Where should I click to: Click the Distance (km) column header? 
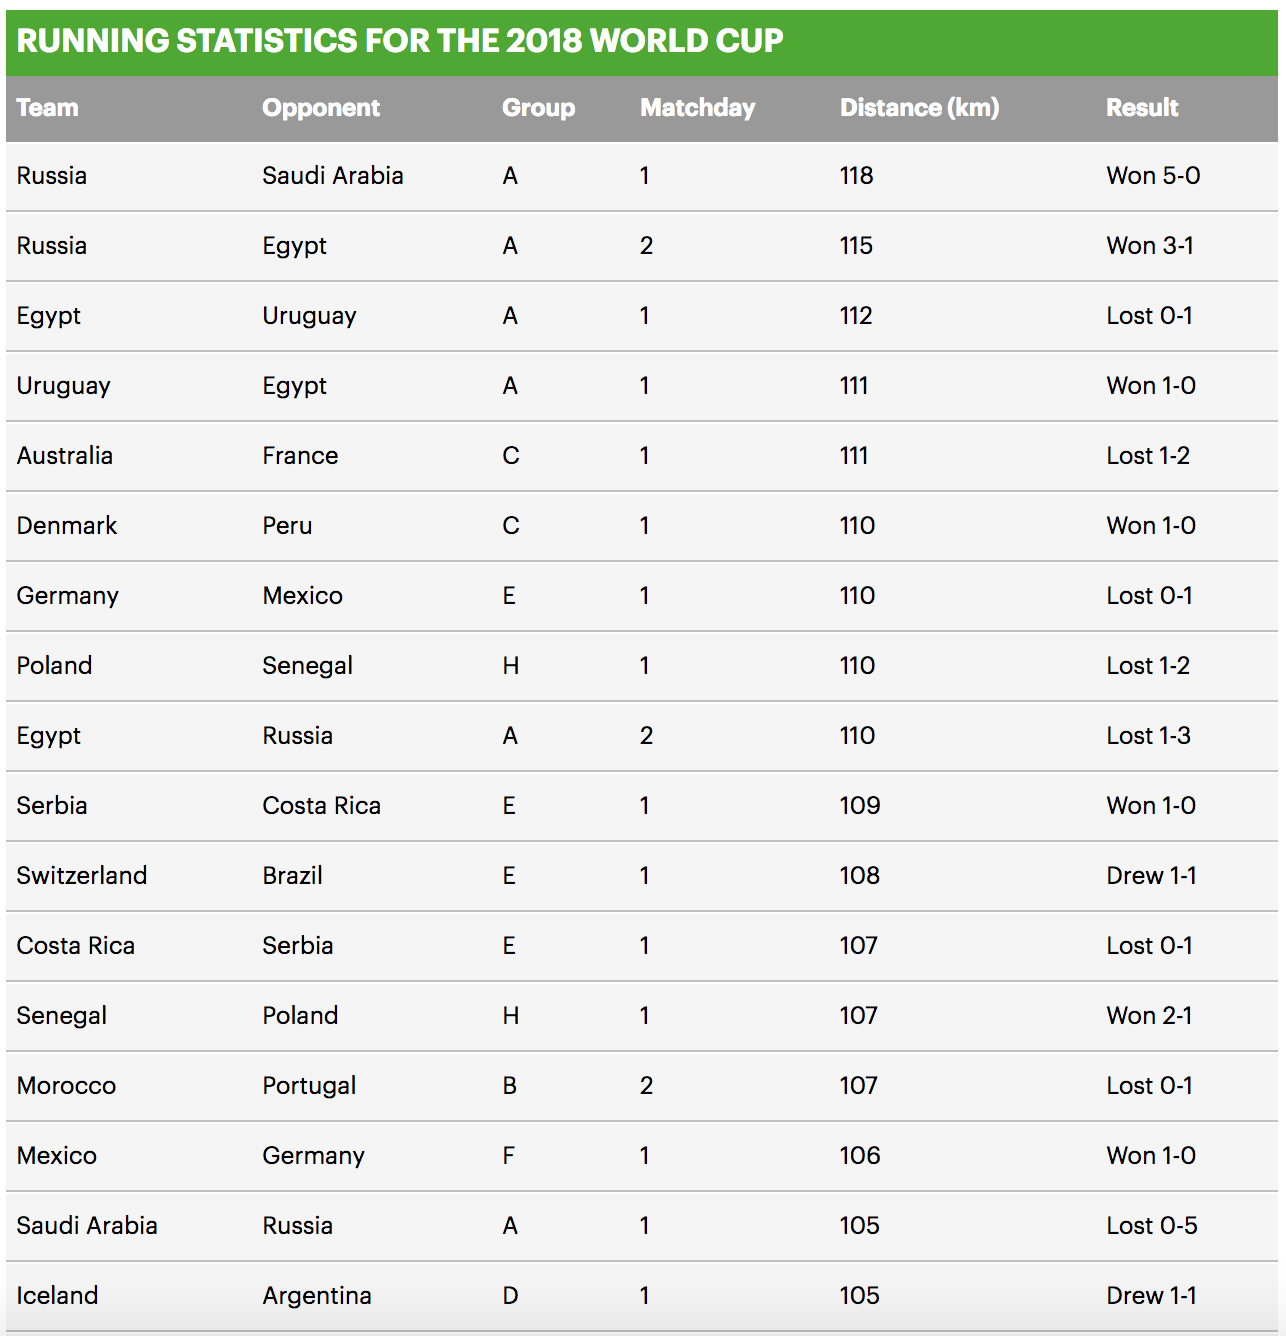click(919, 108)
